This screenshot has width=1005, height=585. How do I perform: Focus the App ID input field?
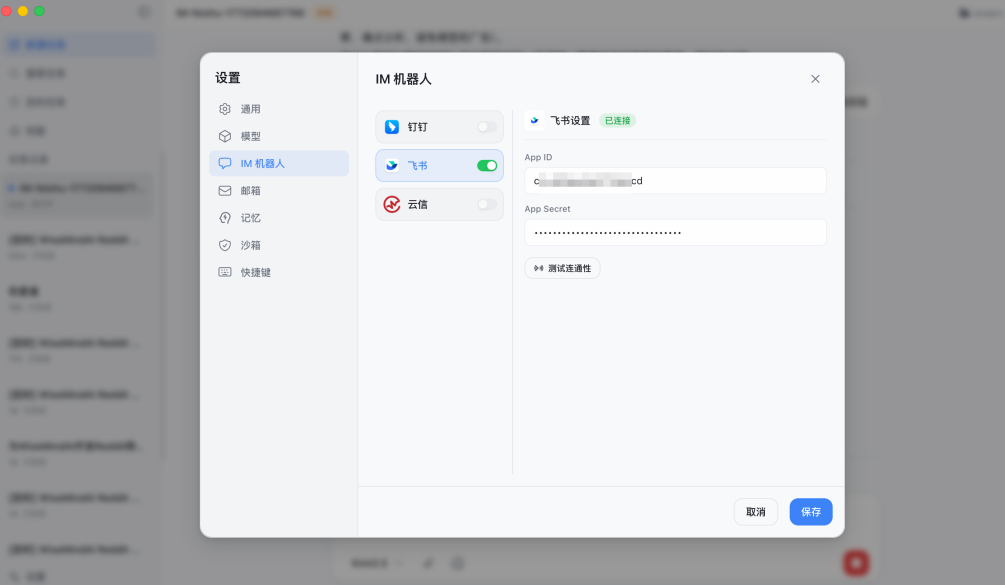(675, 181)
